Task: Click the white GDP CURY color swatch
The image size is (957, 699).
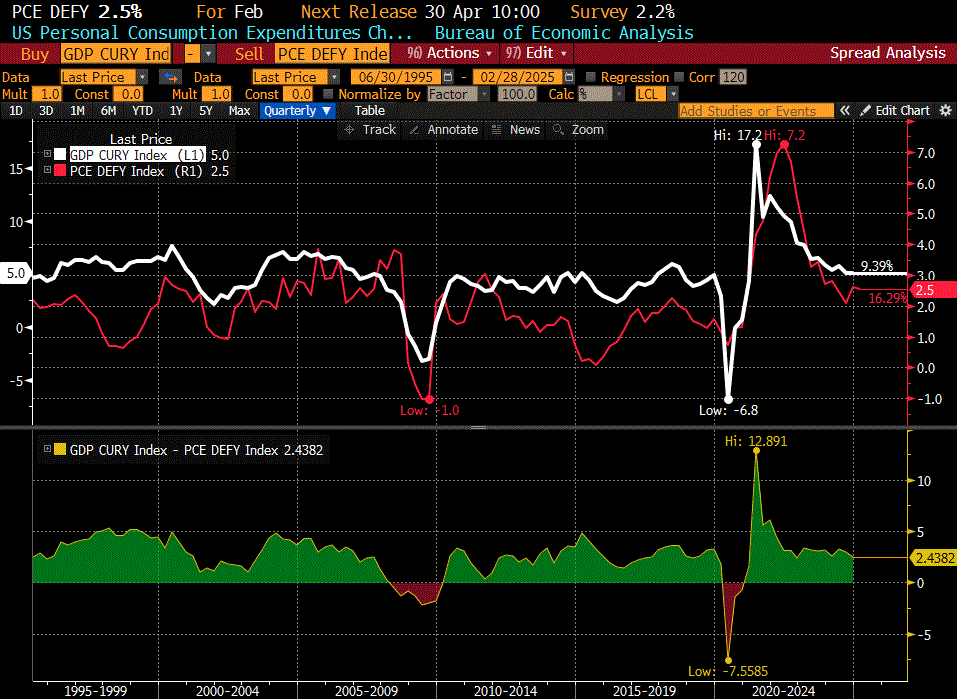Action: pyautogui.click(x=60, y=154)
